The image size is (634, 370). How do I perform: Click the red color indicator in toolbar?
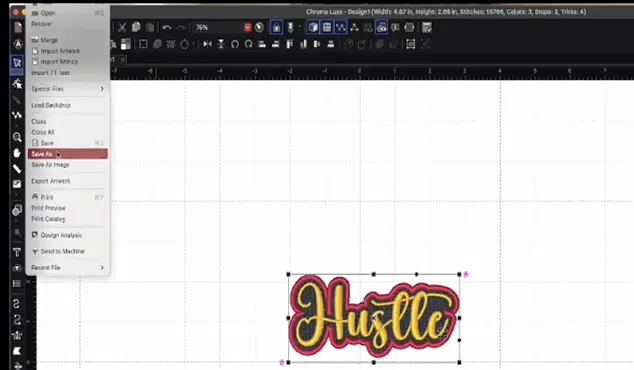[247, 27]
